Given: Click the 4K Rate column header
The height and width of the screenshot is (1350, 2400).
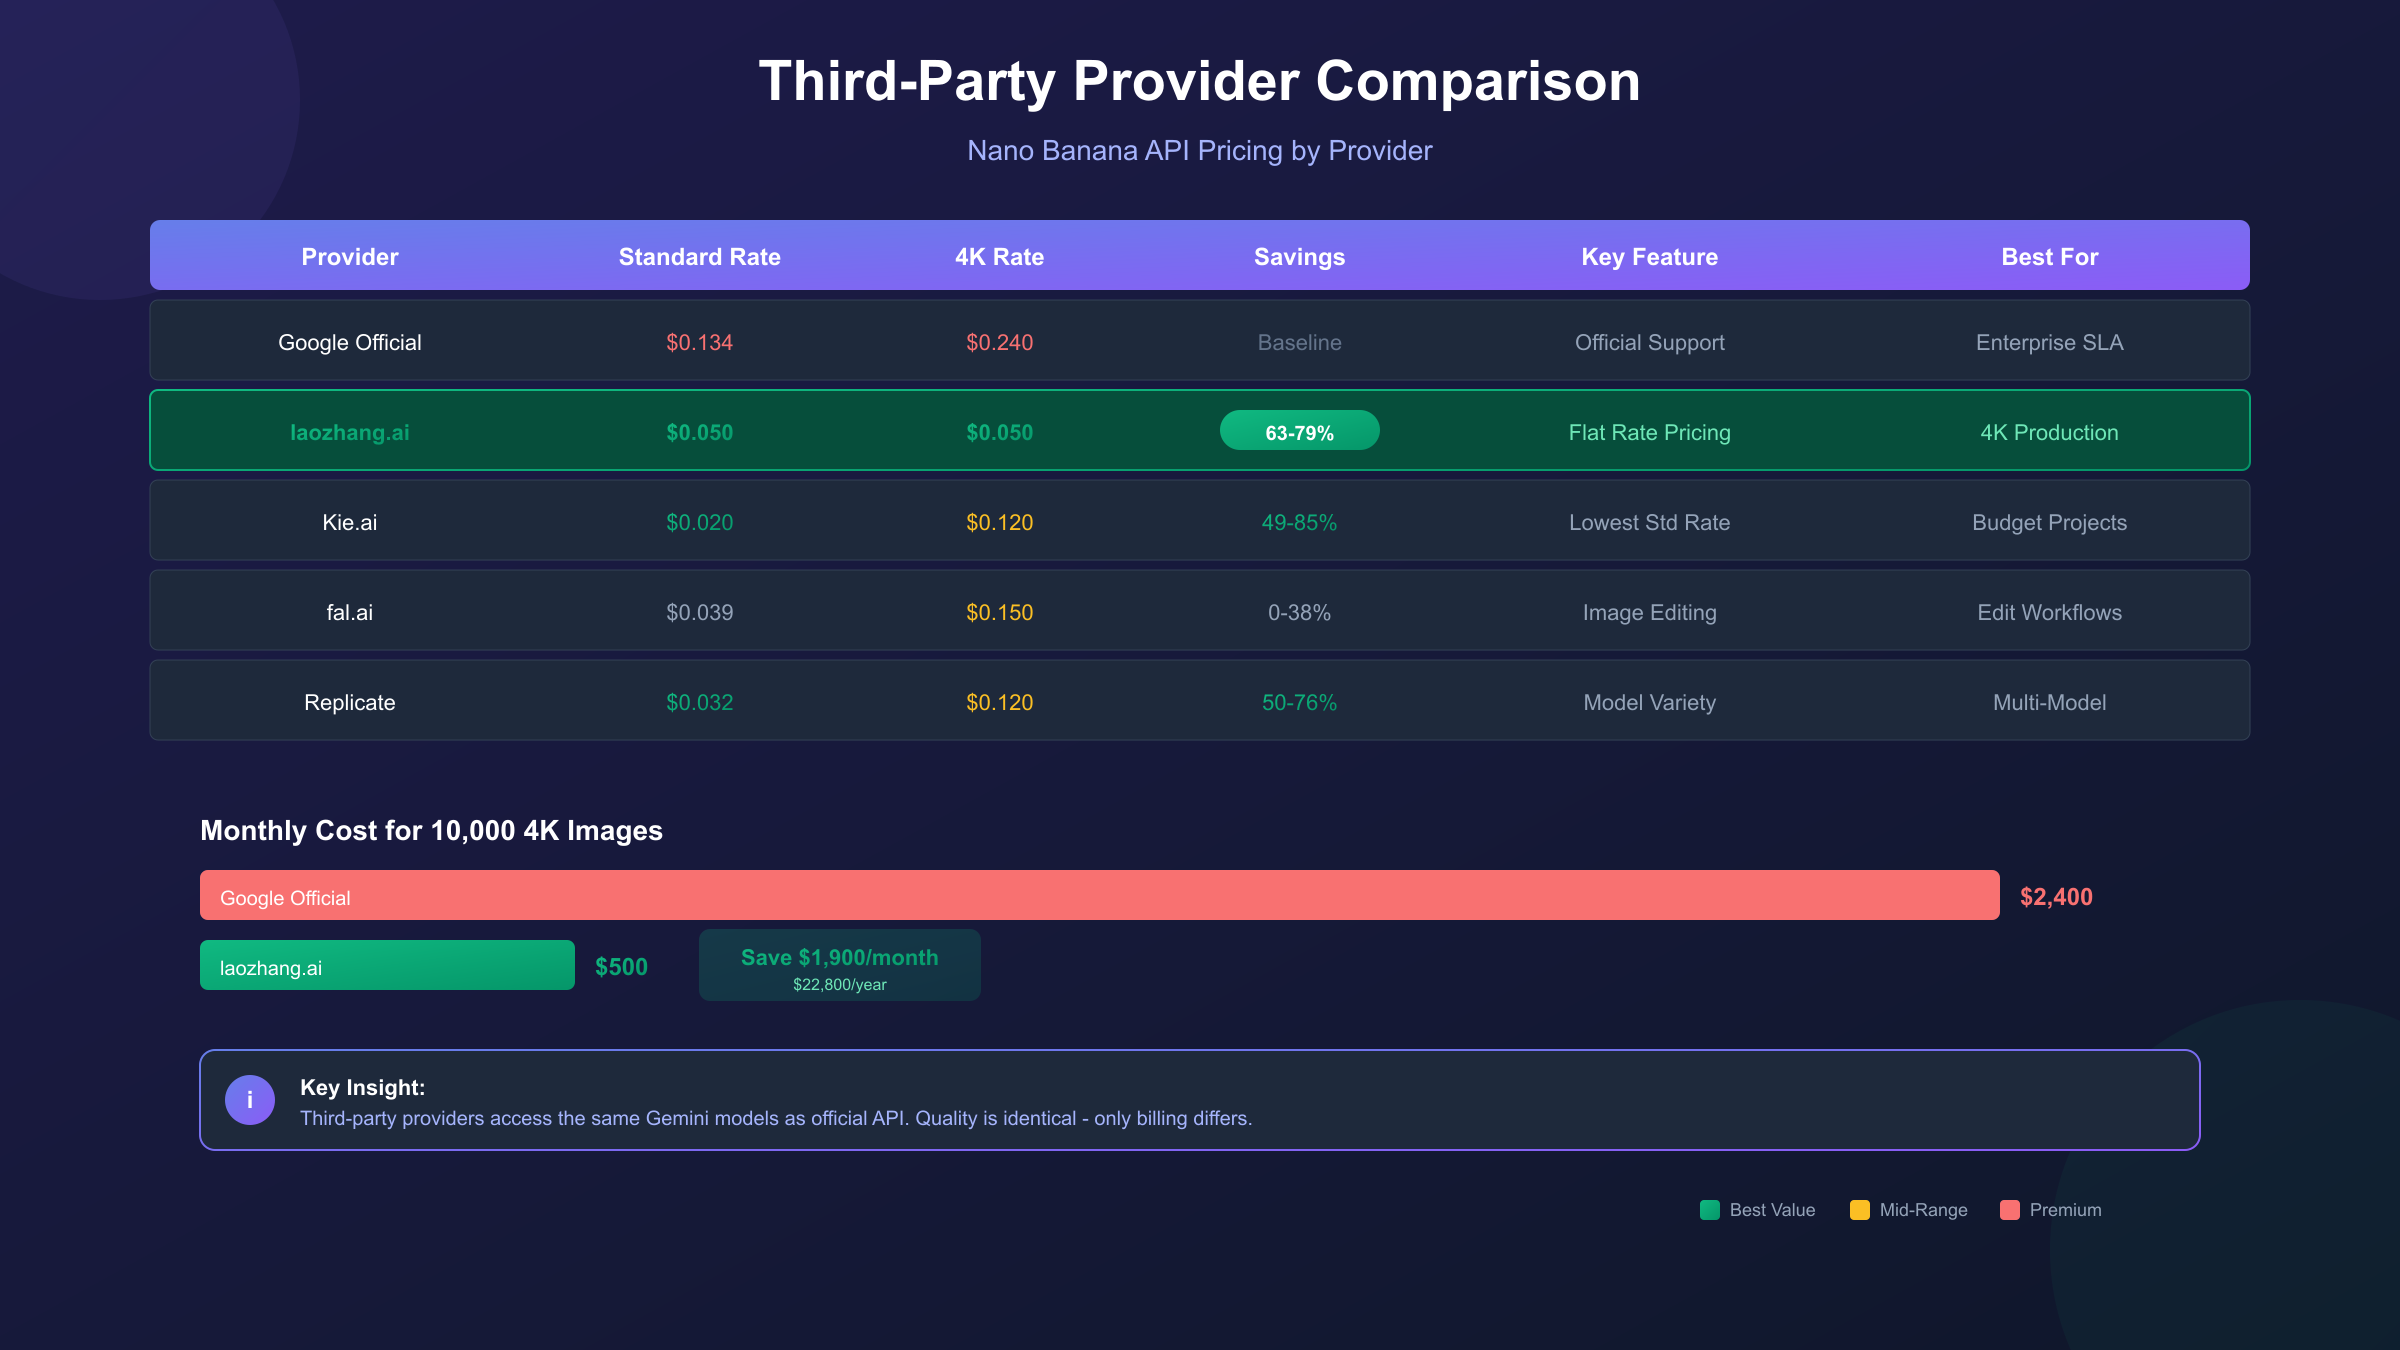Looking at the screenshot, I should [x=1000, y=257].
